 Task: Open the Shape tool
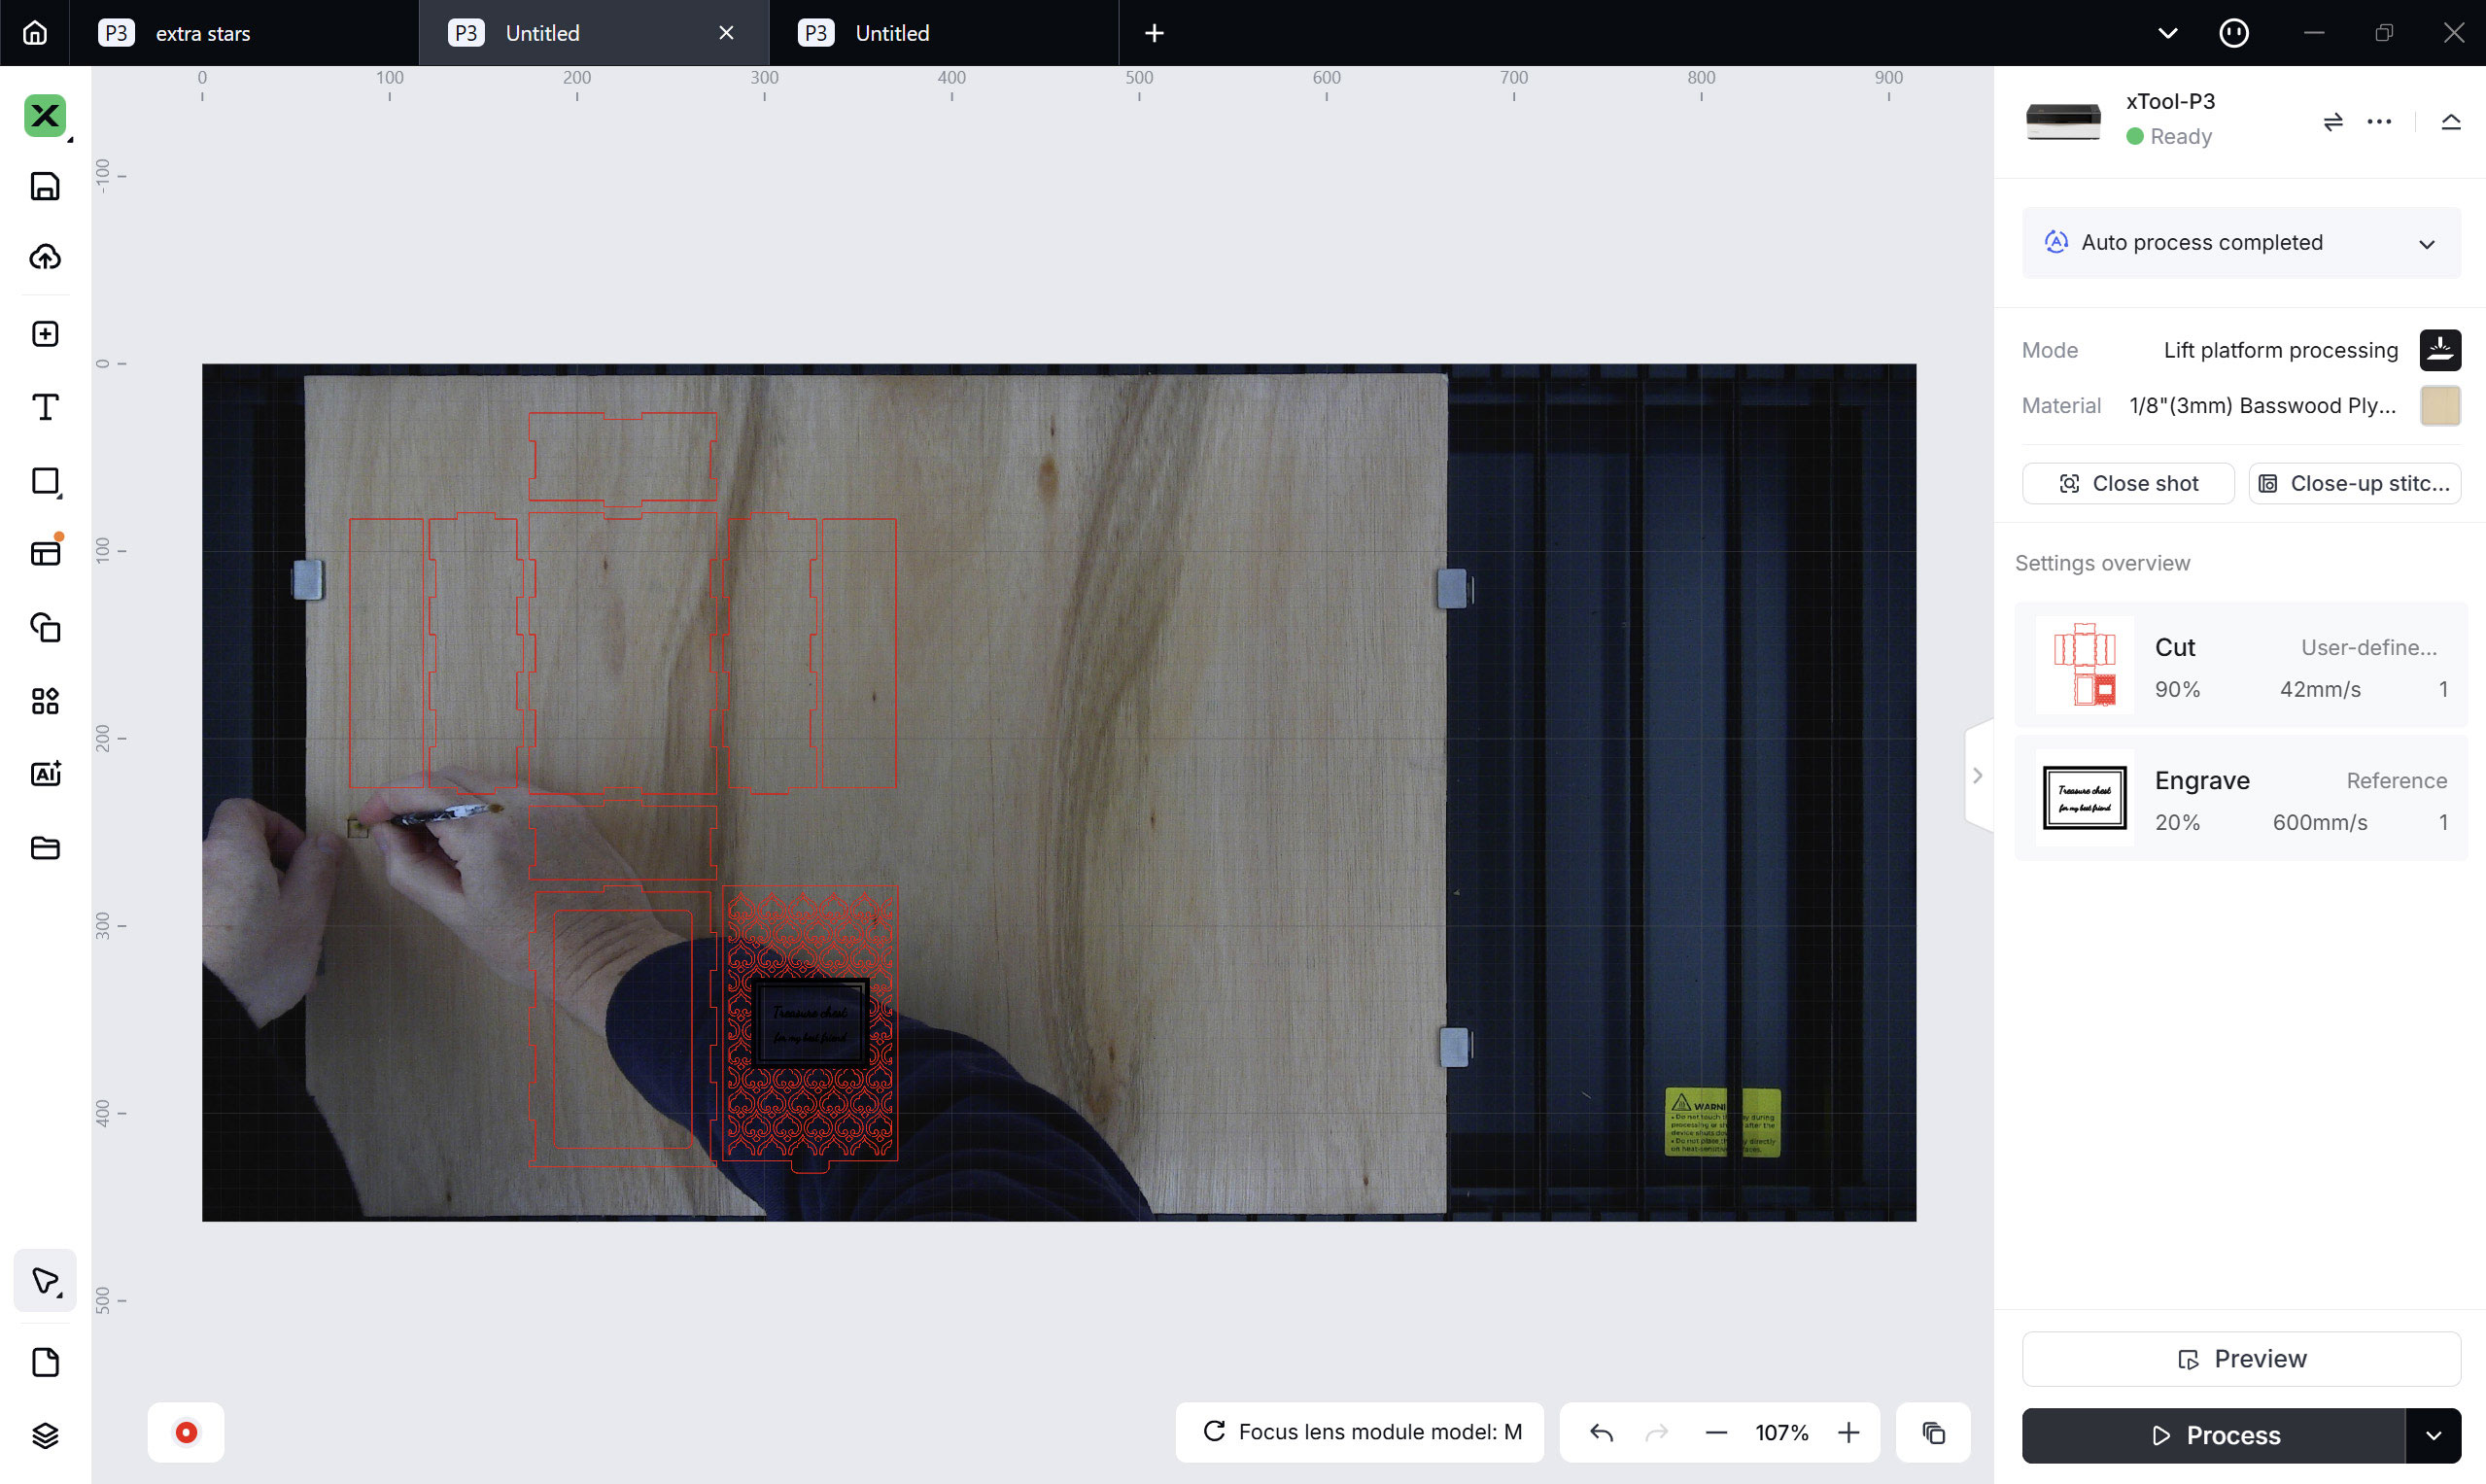click(x=45, y=481)
